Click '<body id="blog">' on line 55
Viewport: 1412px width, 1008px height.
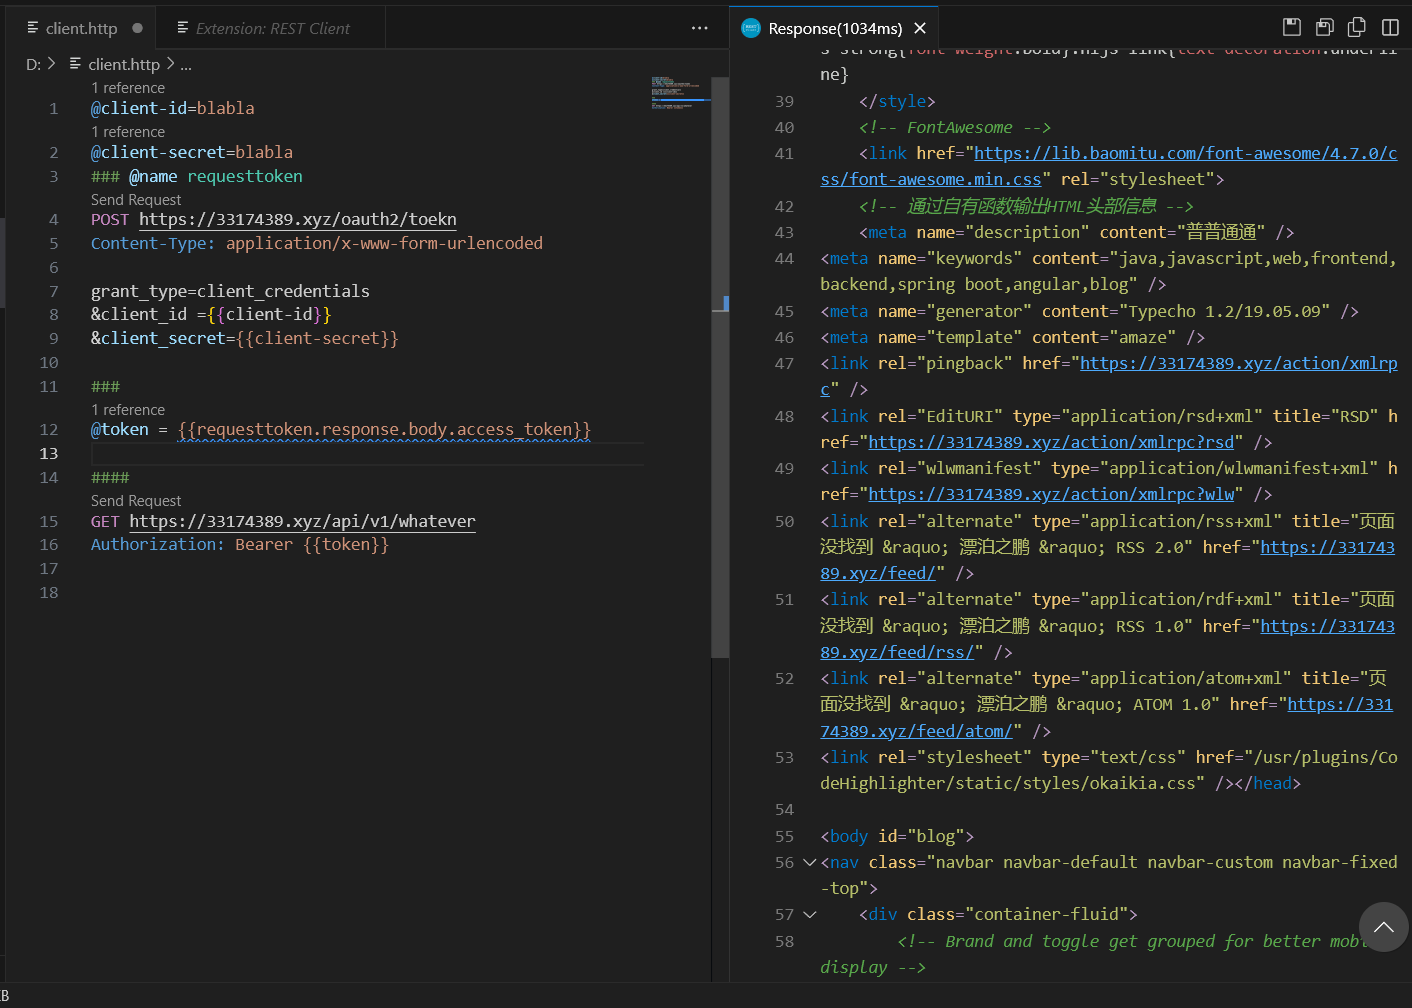pyautogui.click(x=897, y=836)
